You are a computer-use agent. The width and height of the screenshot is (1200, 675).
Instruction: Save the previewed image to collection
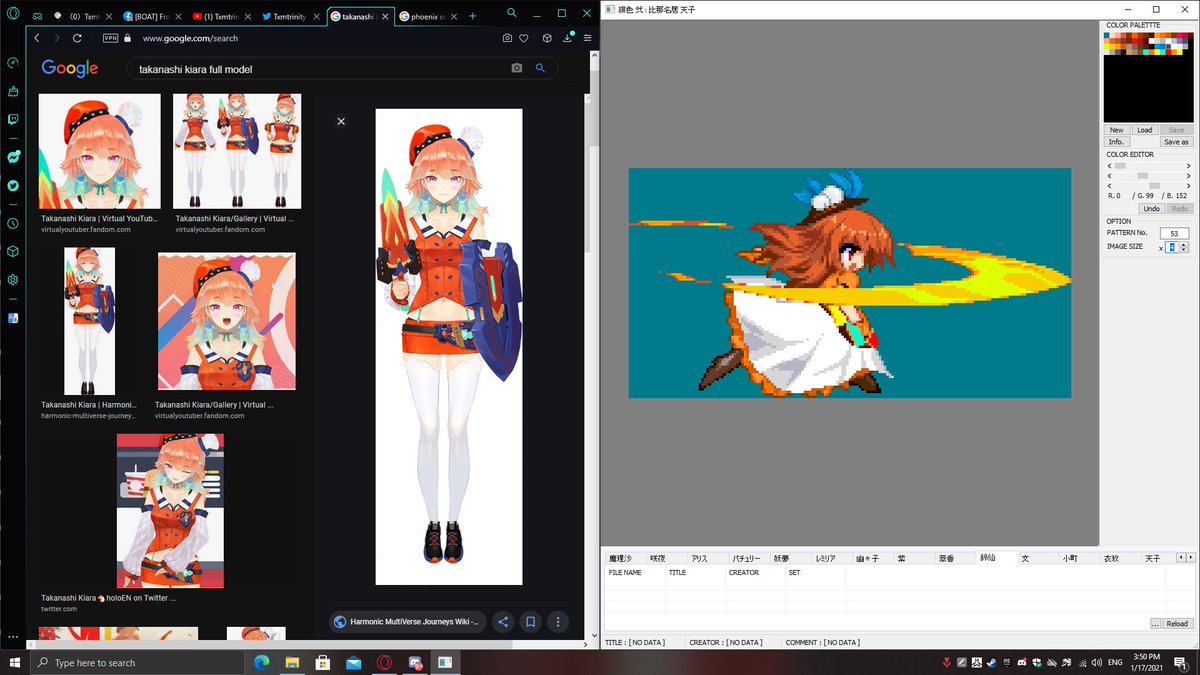tap(531, 621)
